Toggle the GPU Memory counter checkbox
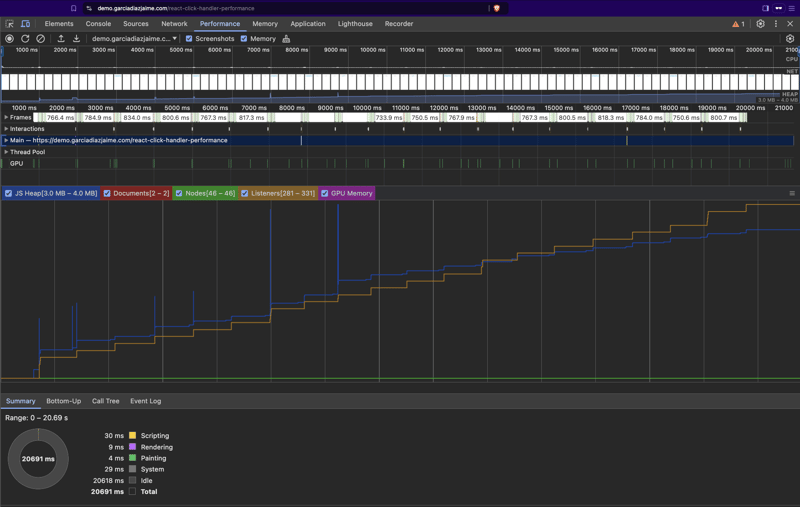Screen dimensions: 800x507 point(324,193)
